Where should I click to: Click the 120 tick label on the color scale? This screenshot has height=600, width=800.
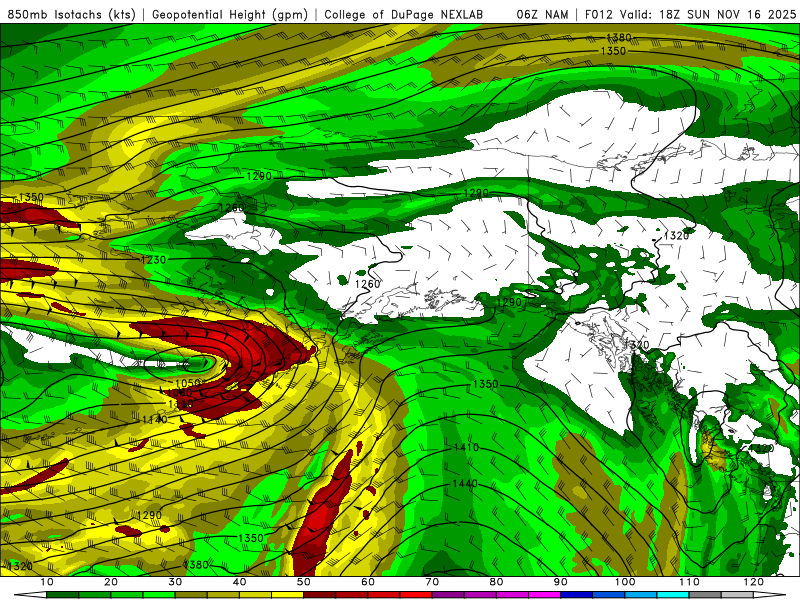(754, 582)
